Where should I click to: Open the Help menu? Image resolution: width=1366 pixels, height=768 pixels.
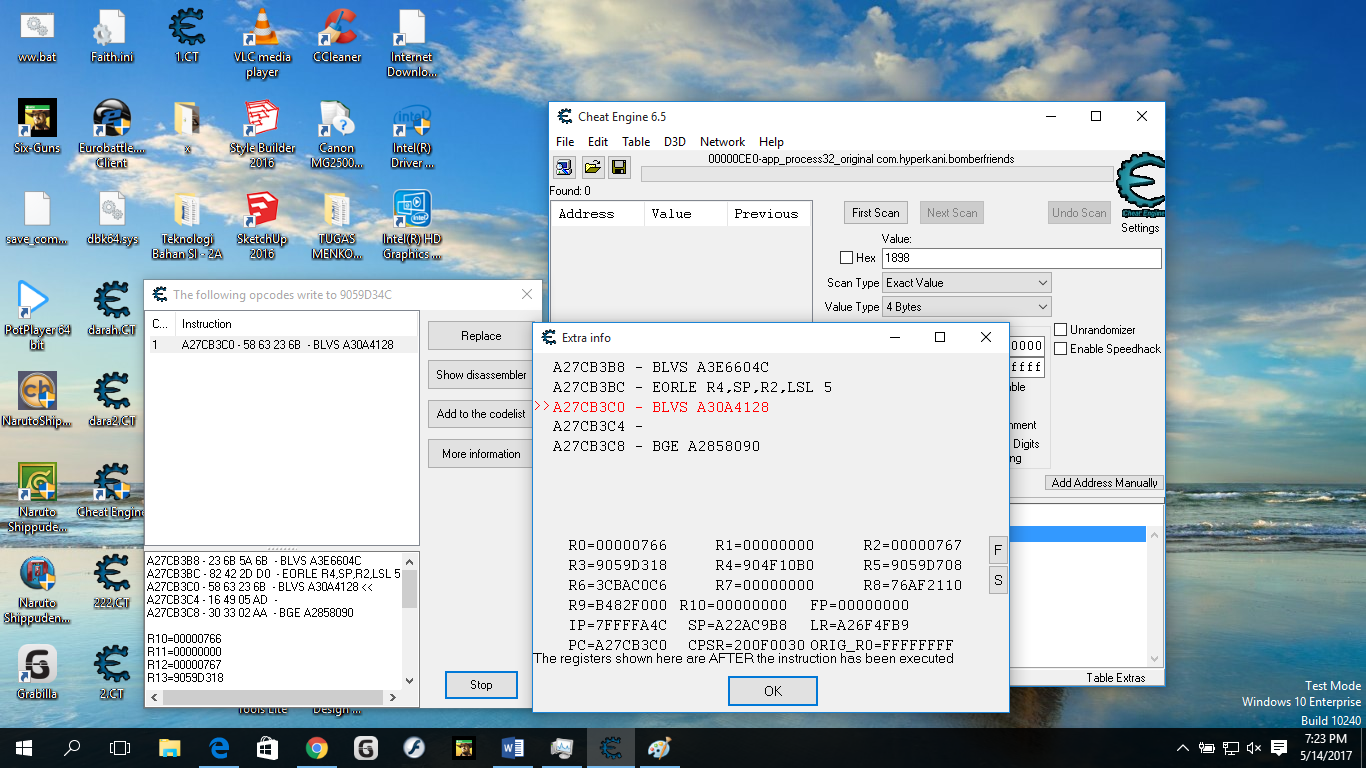tap(771, 142)
